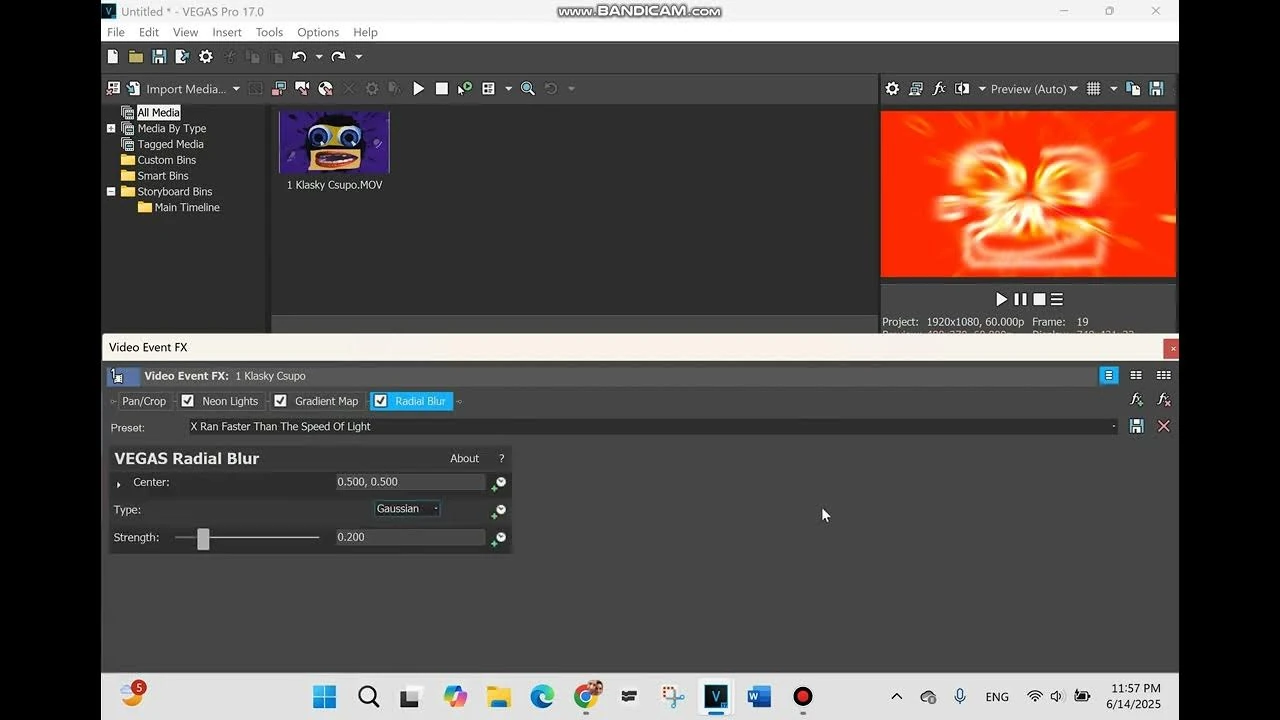This screenshot has height=720, width=1280.
Task: Click the Zoom magnifier tool in main toolbar
Action: [528, 88]
